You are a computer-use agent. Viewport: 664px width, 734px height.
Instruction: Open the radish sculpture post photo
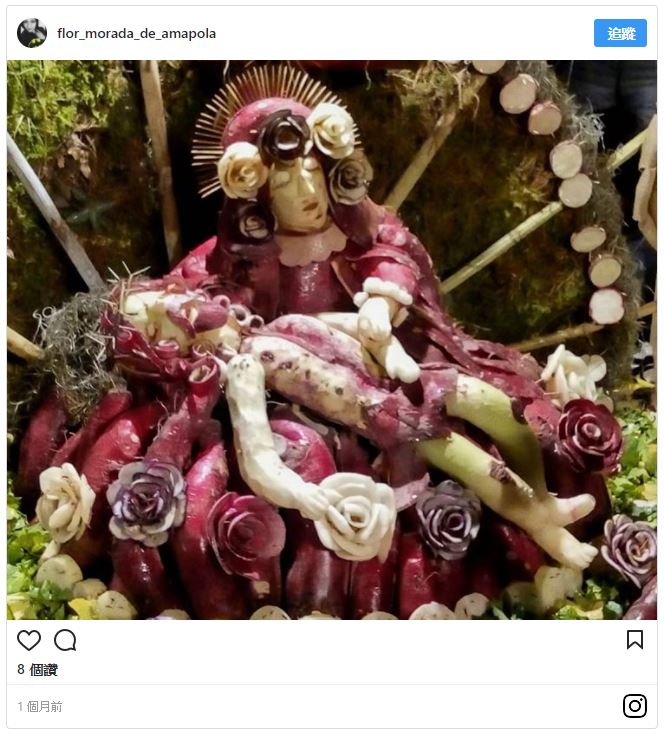point(332,340)
